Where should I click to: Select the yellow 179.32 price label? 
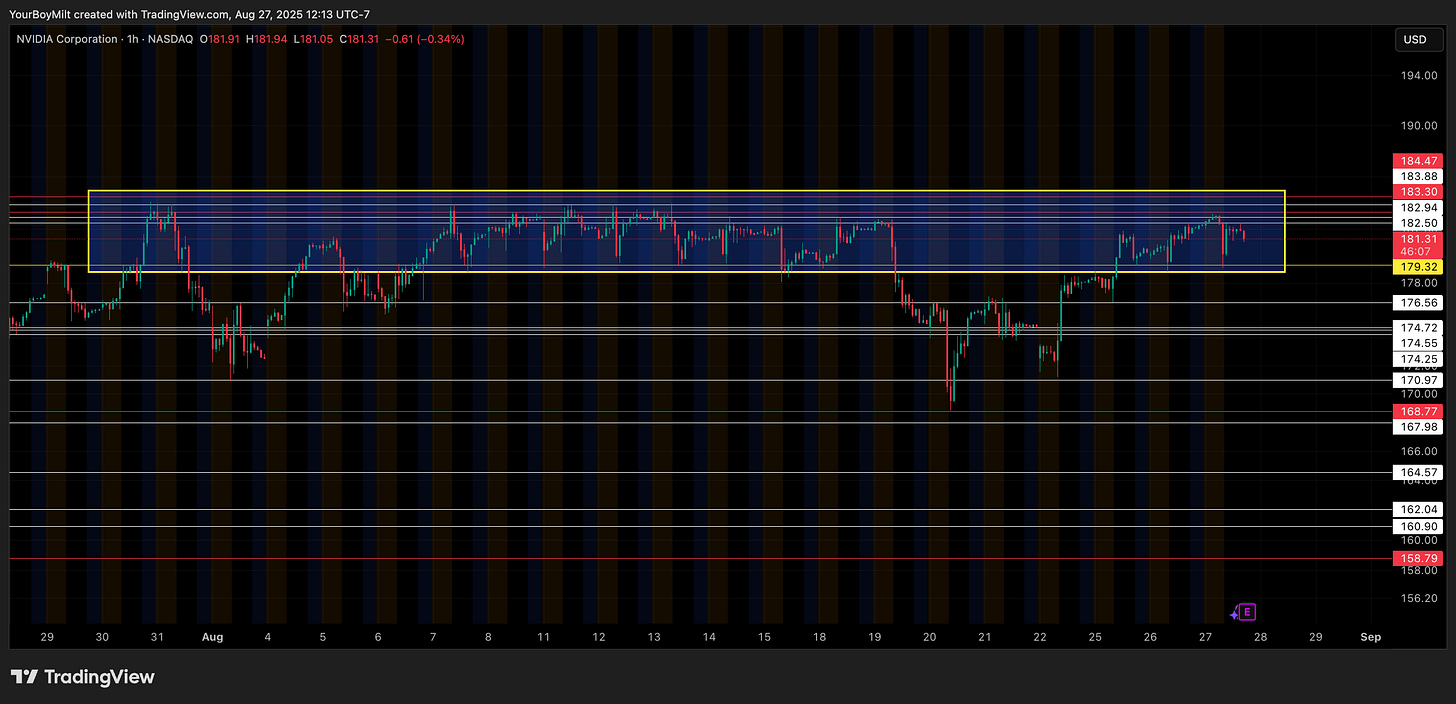click(x=1418, y=268)
